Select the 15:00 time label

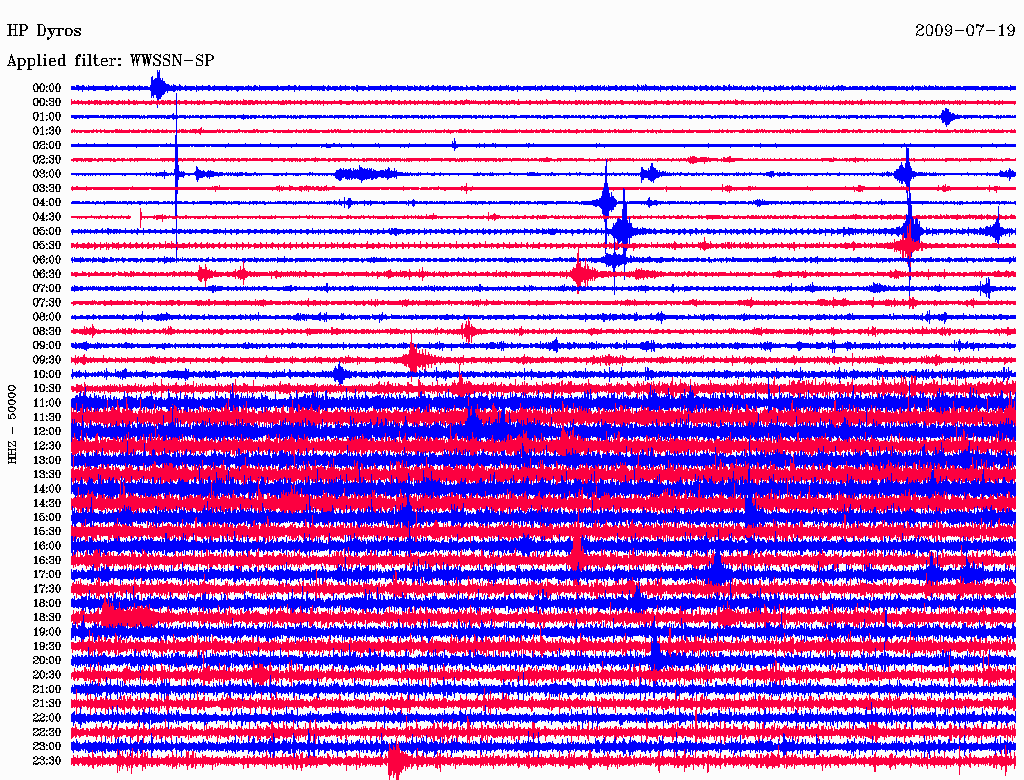pos(46,517)
